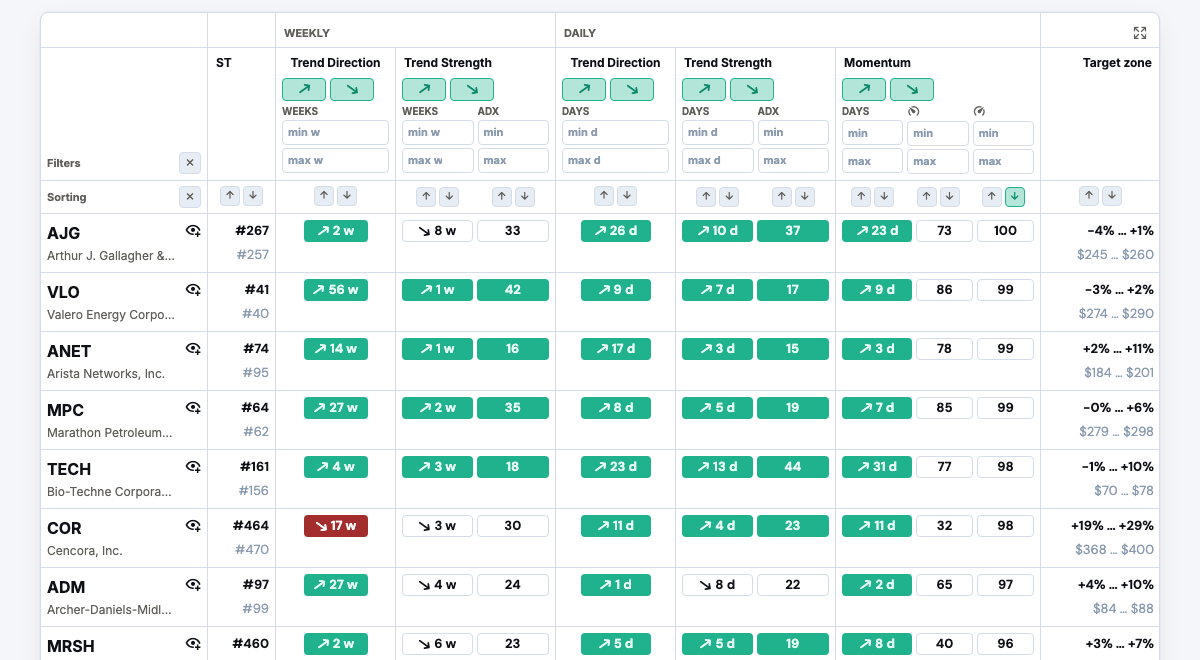Click COR red 17 w downtrend badge
Image resolution: width=1200 pixels, height=660 pixels.
[x=336, y=526]
